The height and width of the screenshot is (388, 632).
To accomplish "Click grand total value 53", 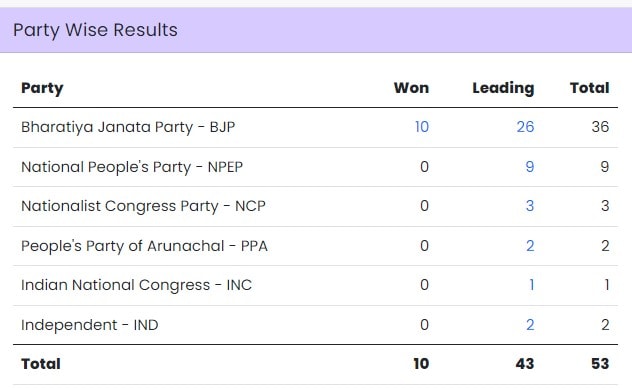I will [x=600, y=363].
